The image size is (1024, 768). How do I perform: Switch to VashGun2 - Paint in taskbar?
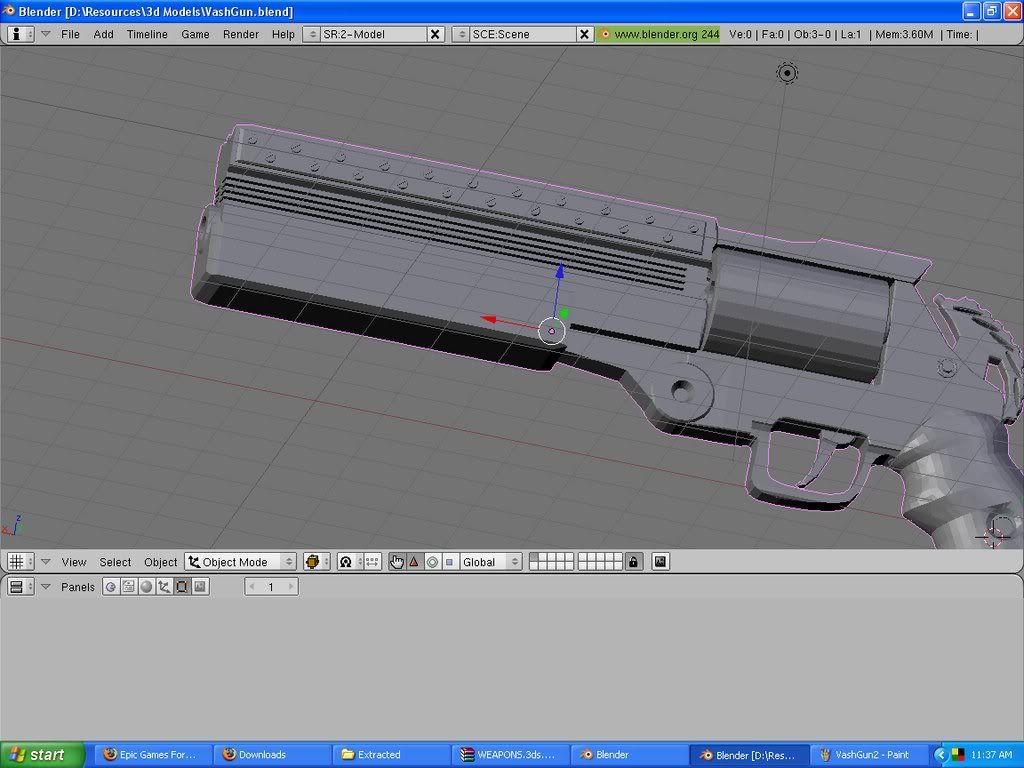(866, 755)
